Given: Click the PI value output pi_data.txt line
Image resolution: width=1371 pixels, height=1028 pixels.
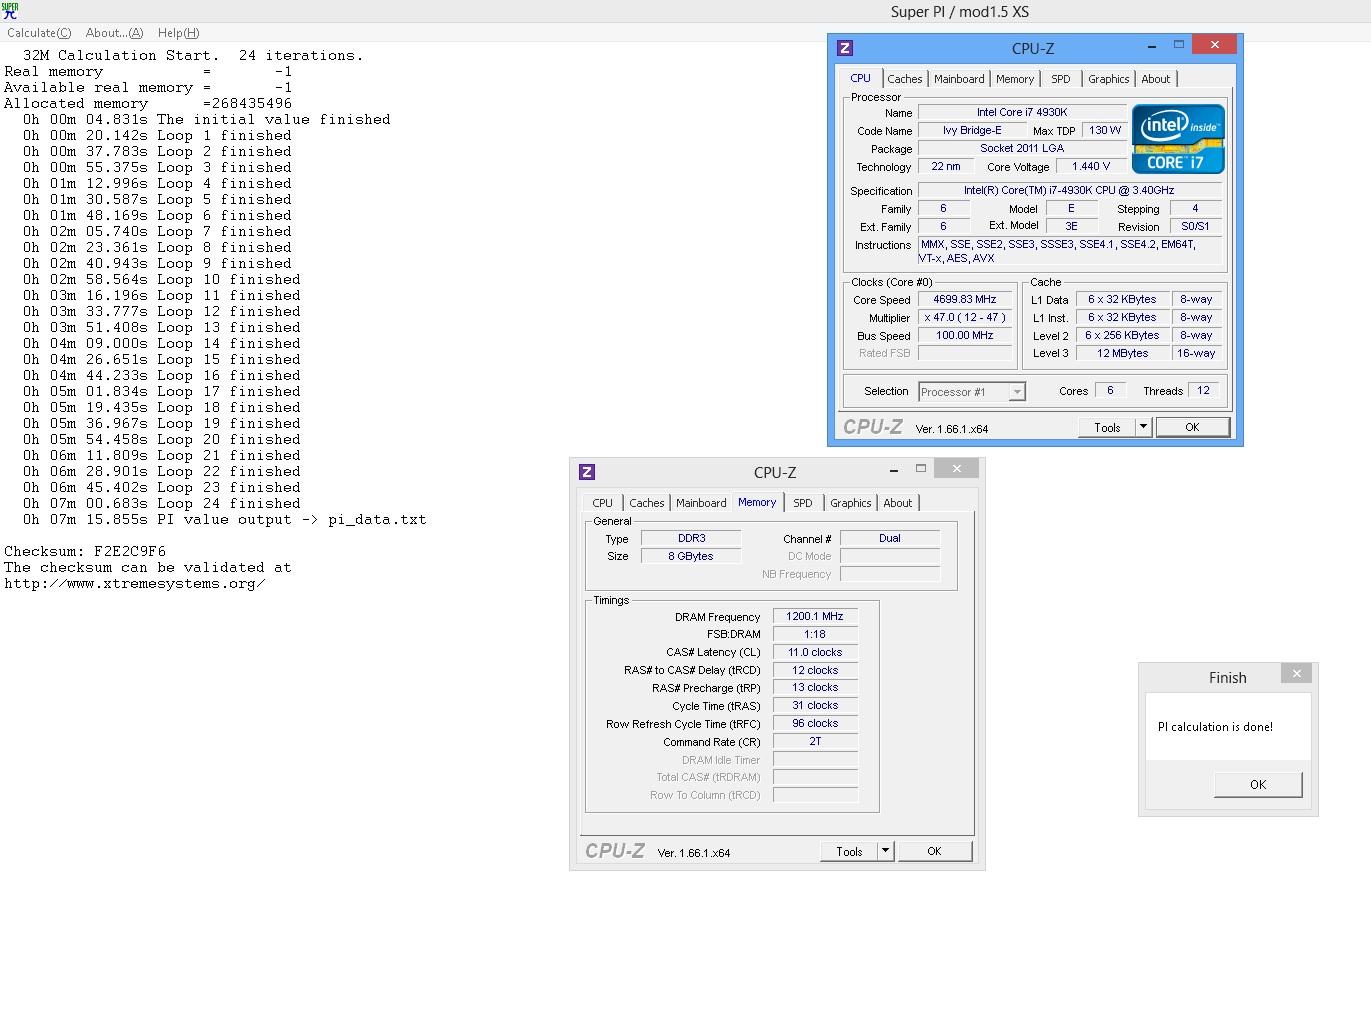Looking at the screenshot, I should click(225, 519).
